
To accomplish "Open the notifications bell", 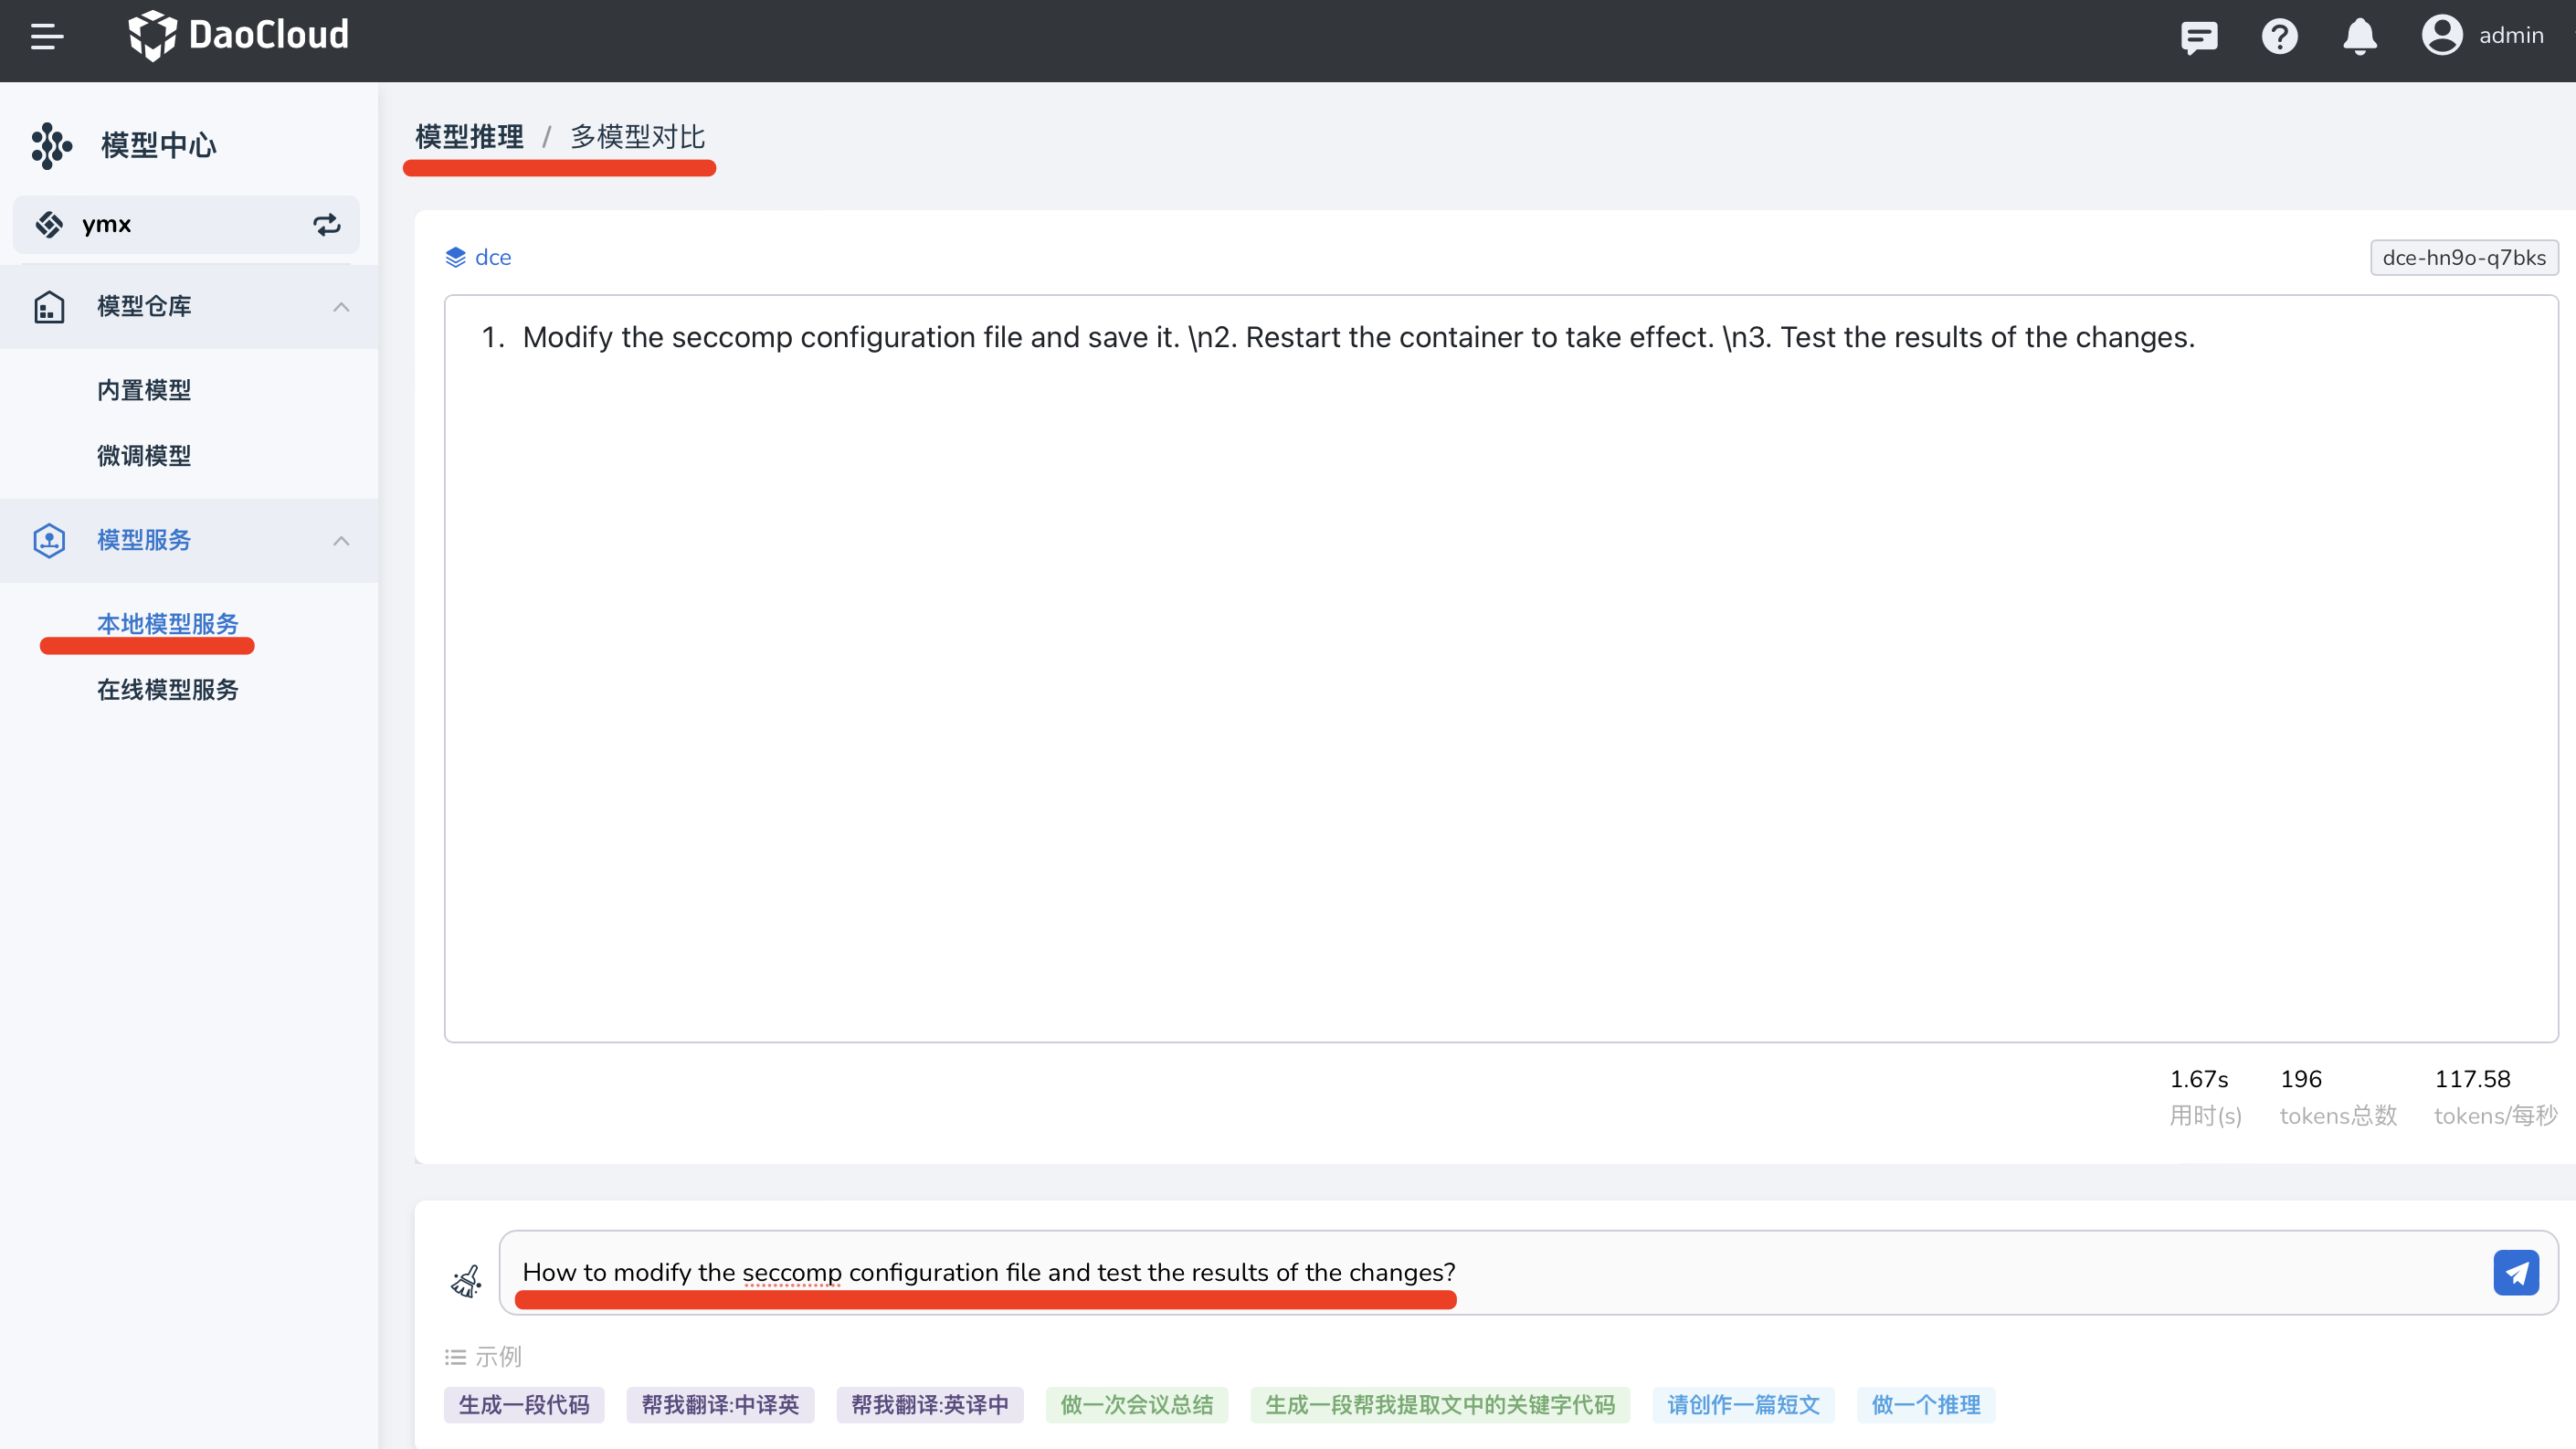I will pyautogui.click(x=2359, y=37).
